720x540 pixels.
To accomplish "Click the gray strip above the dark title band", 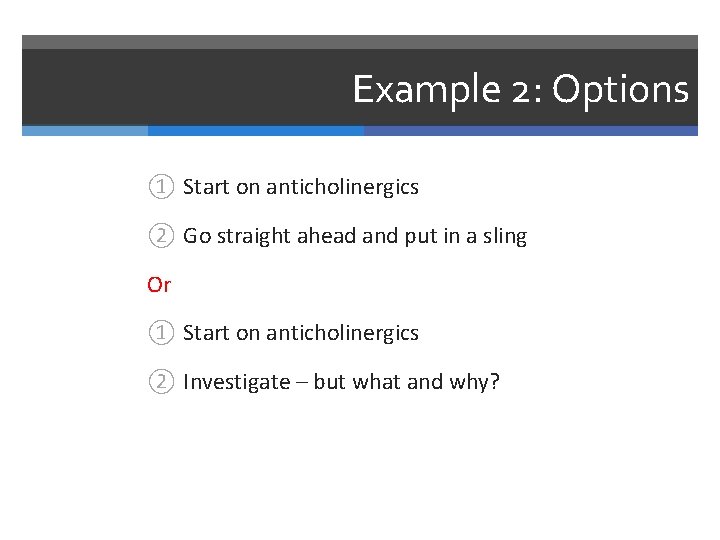I will [360, 42].
